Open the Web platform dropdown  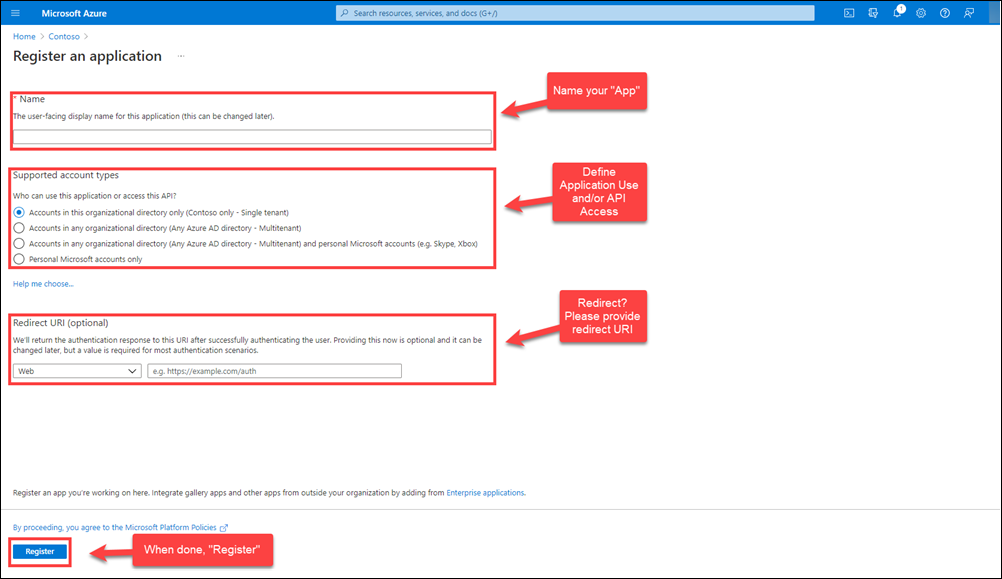click(77, 370)
